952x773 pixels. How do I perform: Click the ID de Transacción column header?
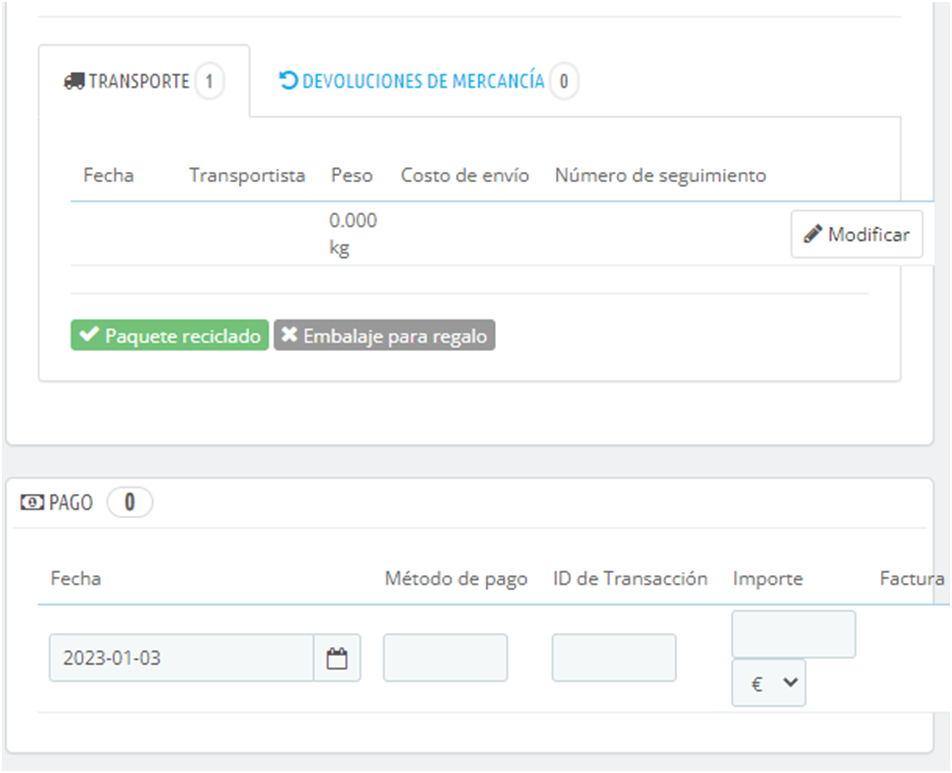630,578
